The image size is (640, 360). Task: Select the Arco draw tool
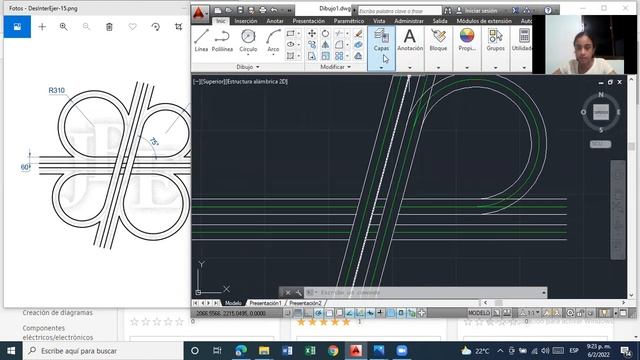point(273,41)
